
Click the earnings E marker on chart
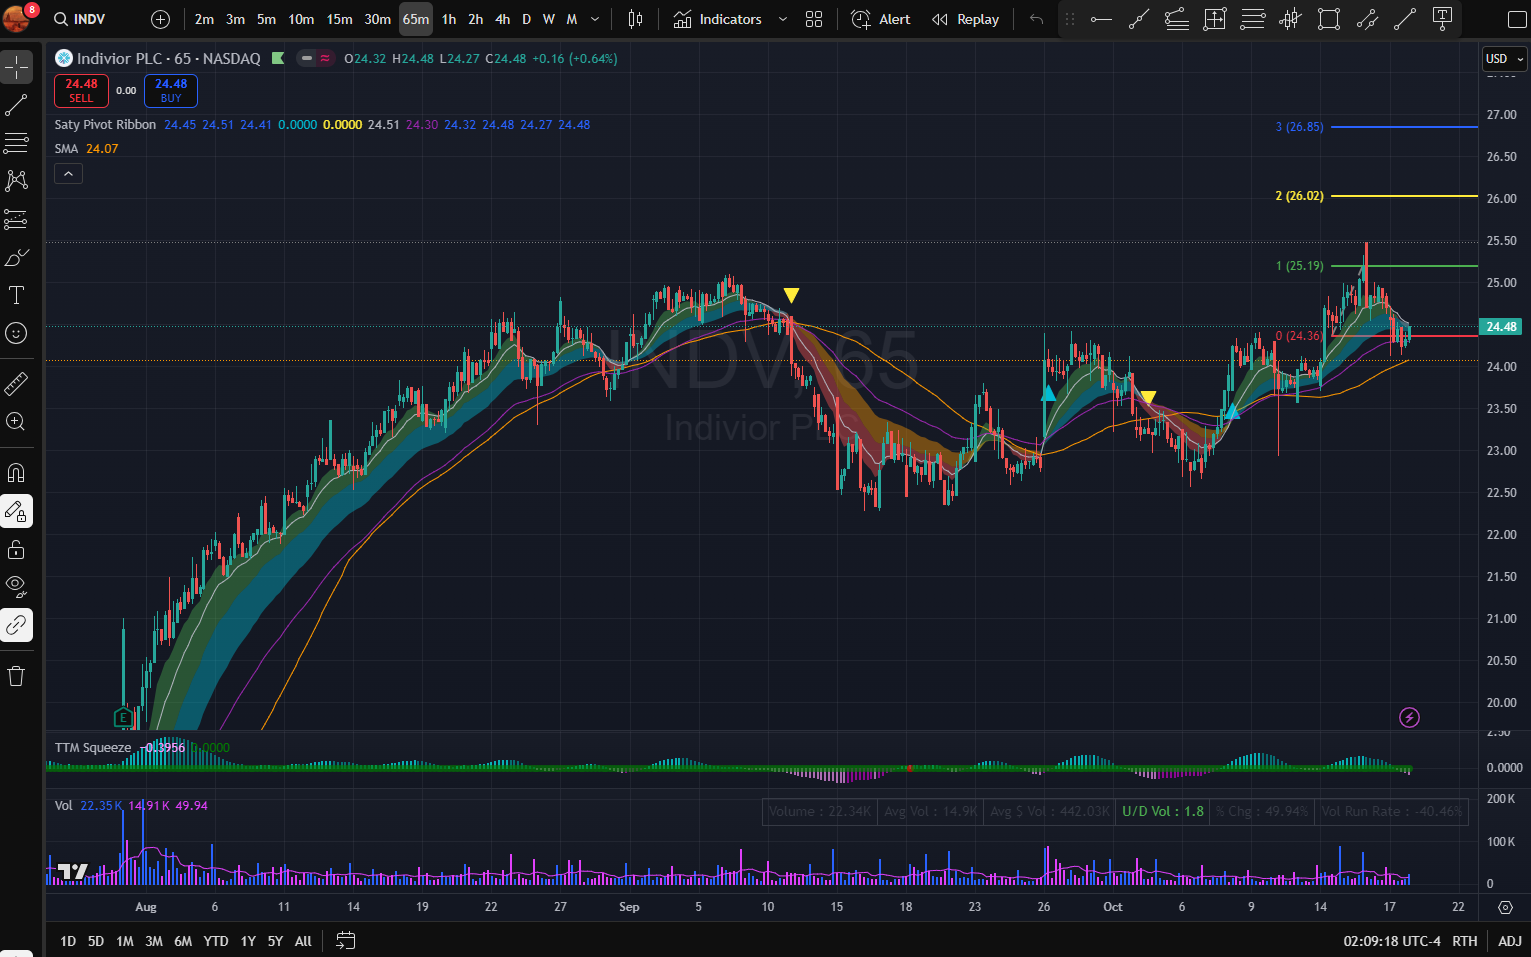coord(123,717)
